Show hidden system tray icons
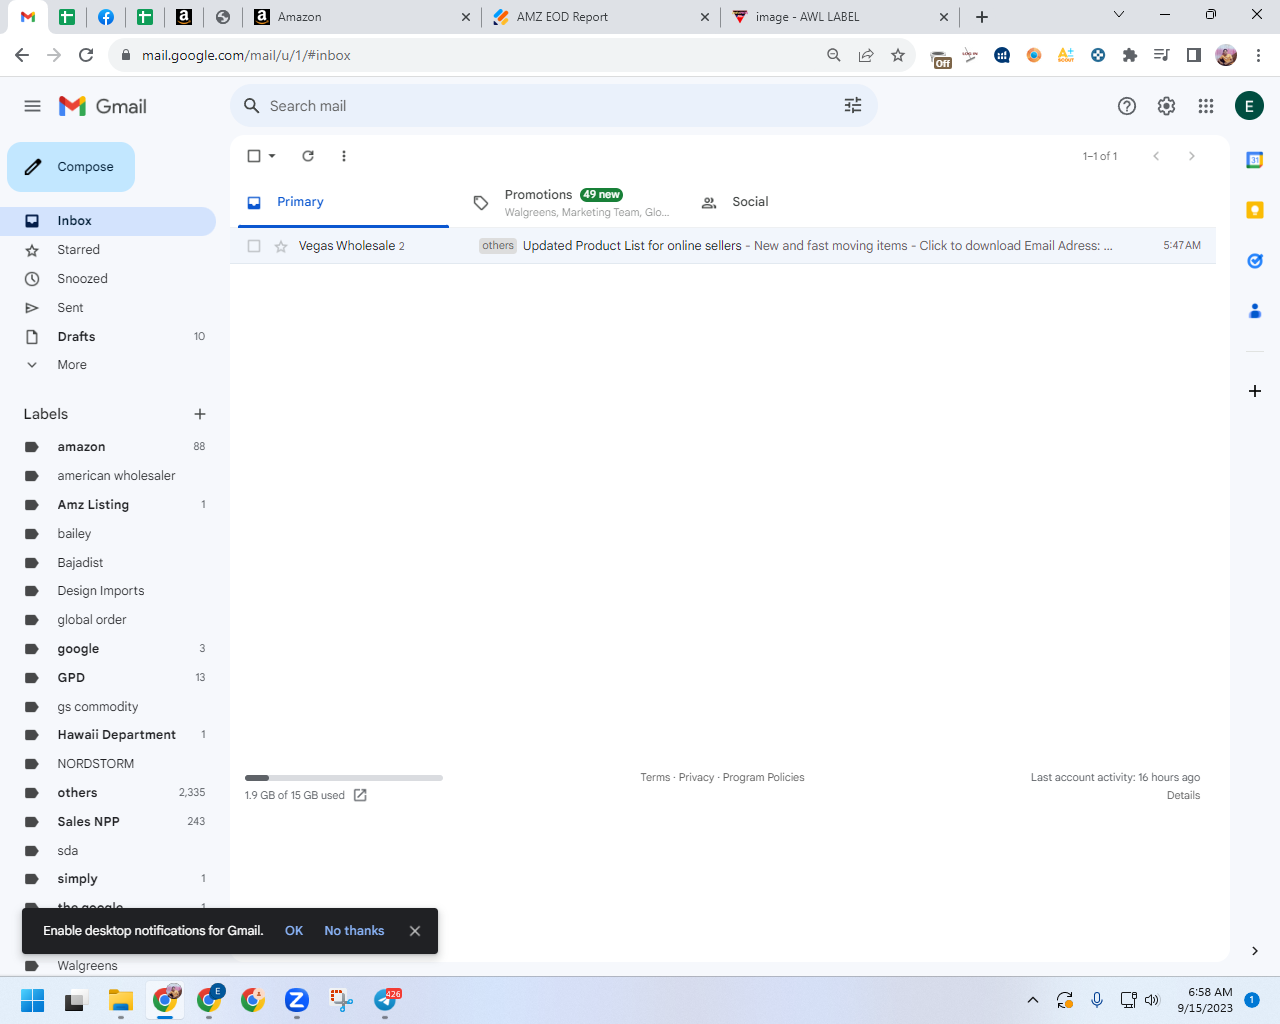1280x1024 pixels. 1033,1000
